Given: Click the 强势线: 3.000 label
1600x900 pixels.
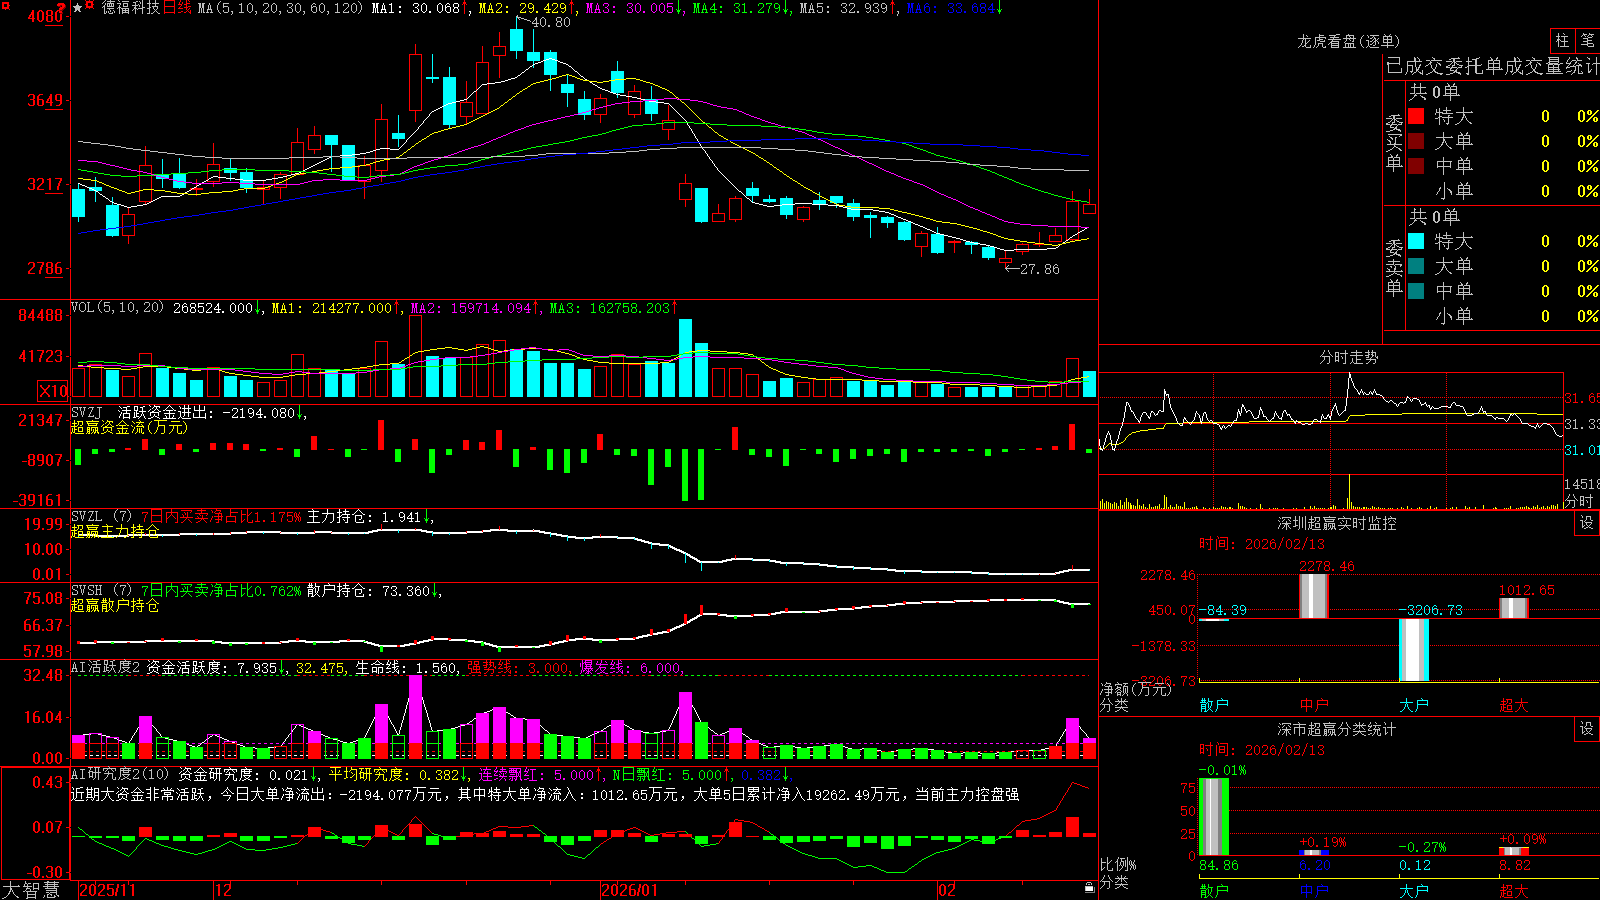Looking at the screenshot, I should point(519,667).
